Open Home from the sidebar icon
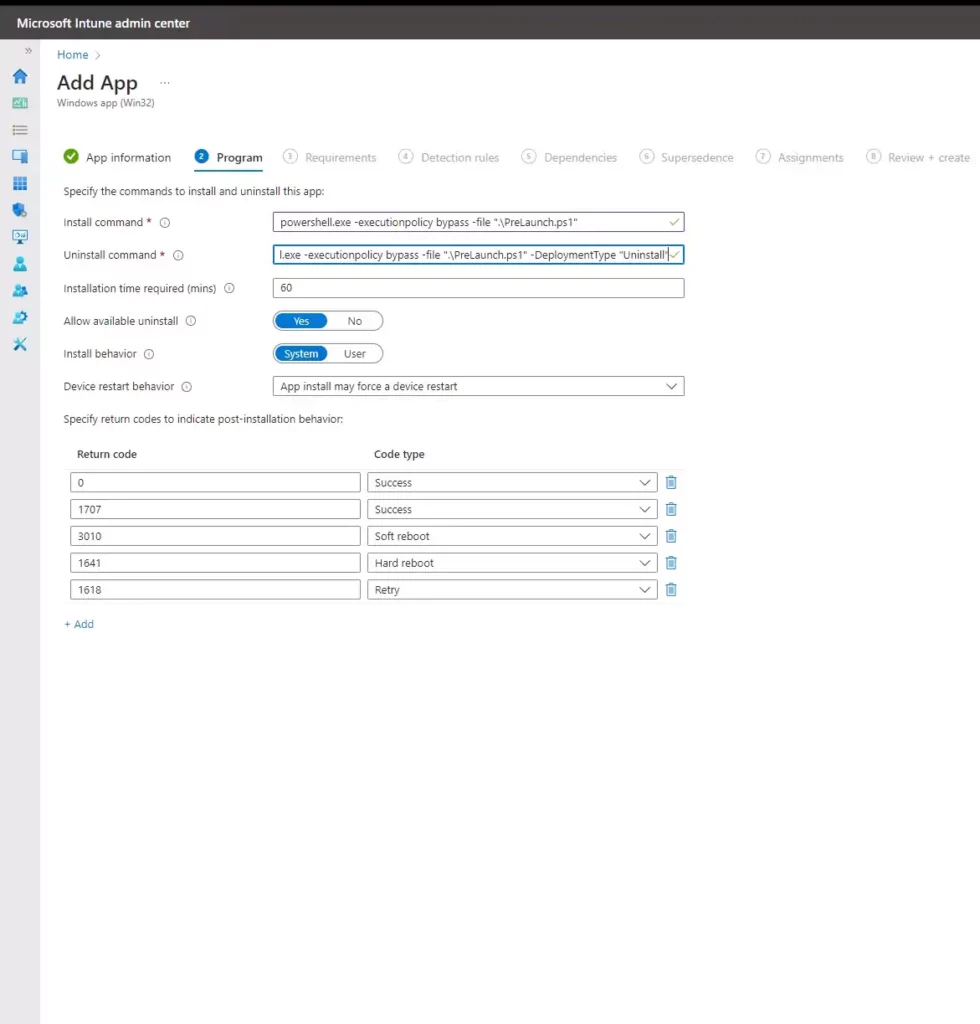 (20, 76)
